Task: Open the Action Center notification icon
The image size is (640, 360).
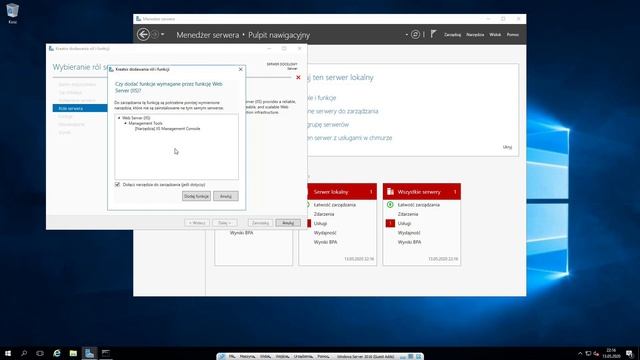Action: pyautogui.click(x=629, y=353)
